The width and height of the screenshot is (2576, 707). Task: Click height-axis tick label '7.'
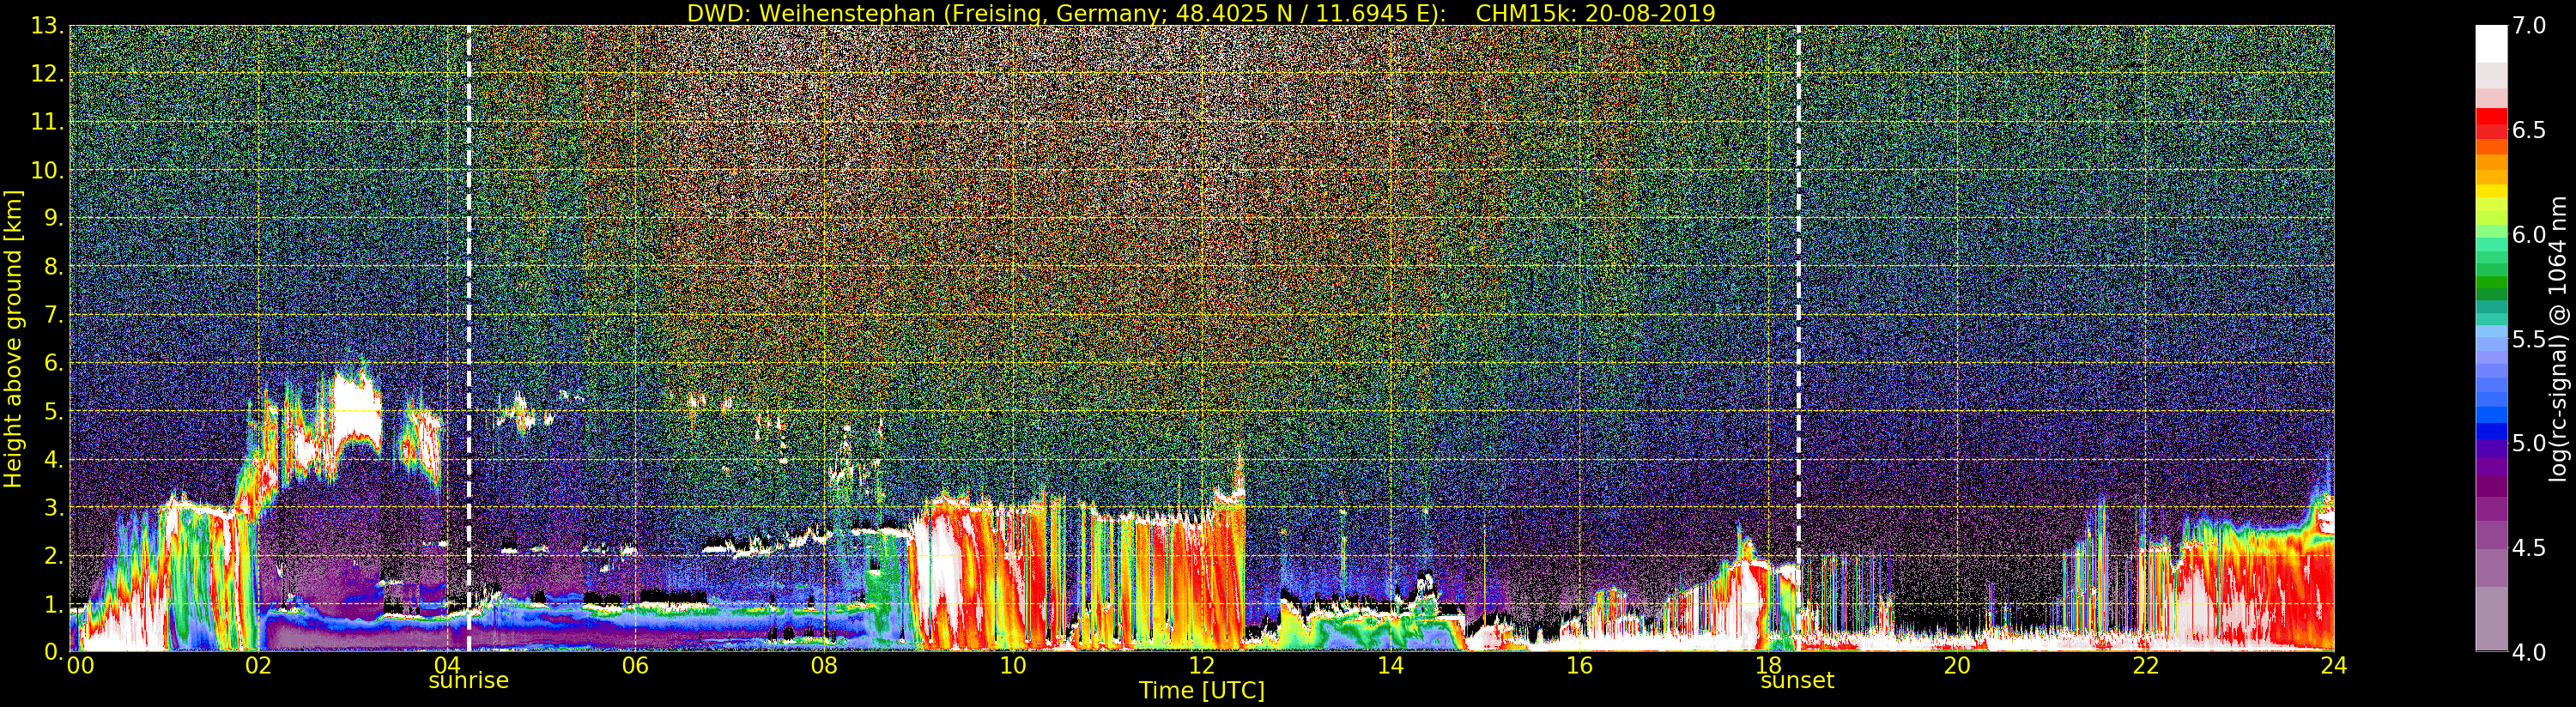click(54, 315)
